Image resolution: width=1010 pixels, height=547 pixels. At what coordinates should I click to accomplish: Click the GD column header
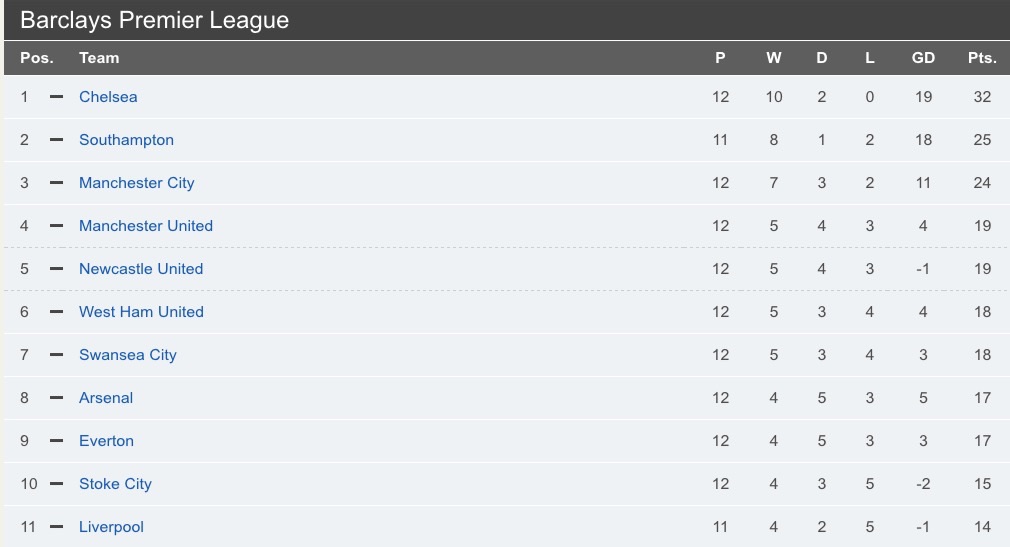pos(923,58)
